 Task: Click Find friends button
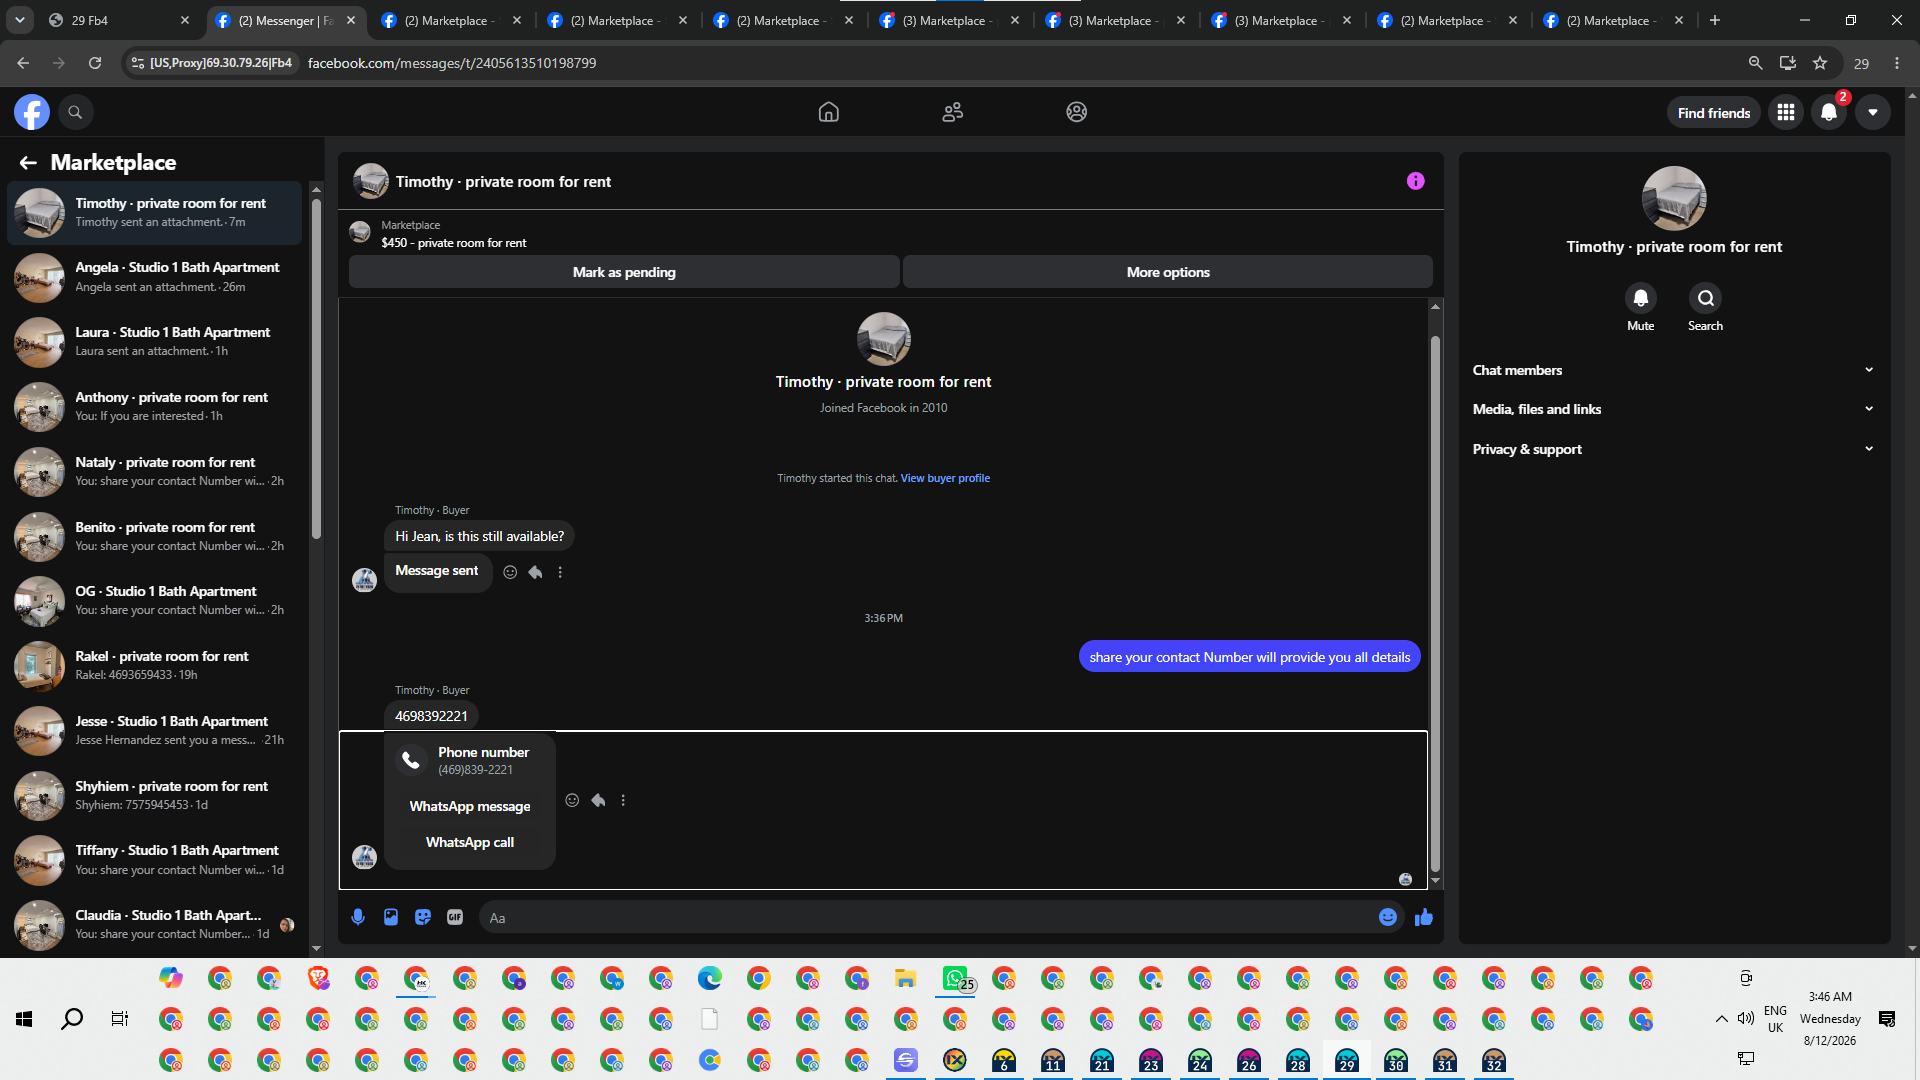1714,113
